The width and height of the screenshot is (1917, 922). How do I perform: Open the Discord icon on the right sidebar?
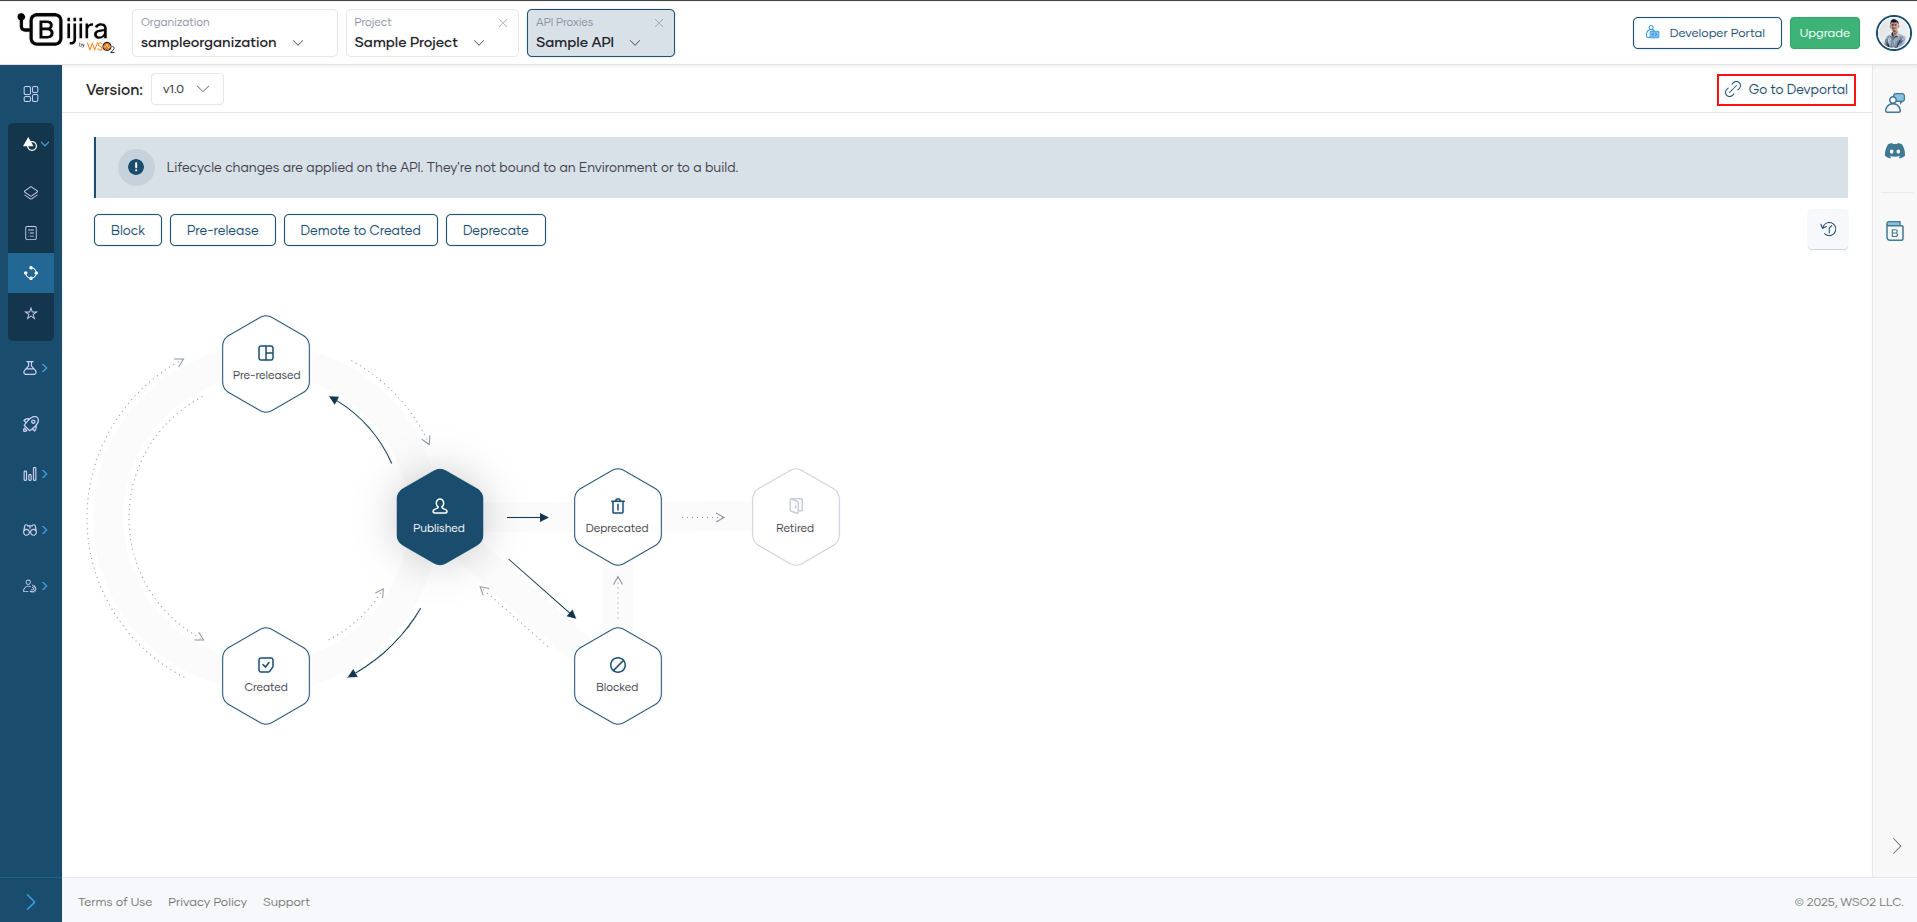1895,151
